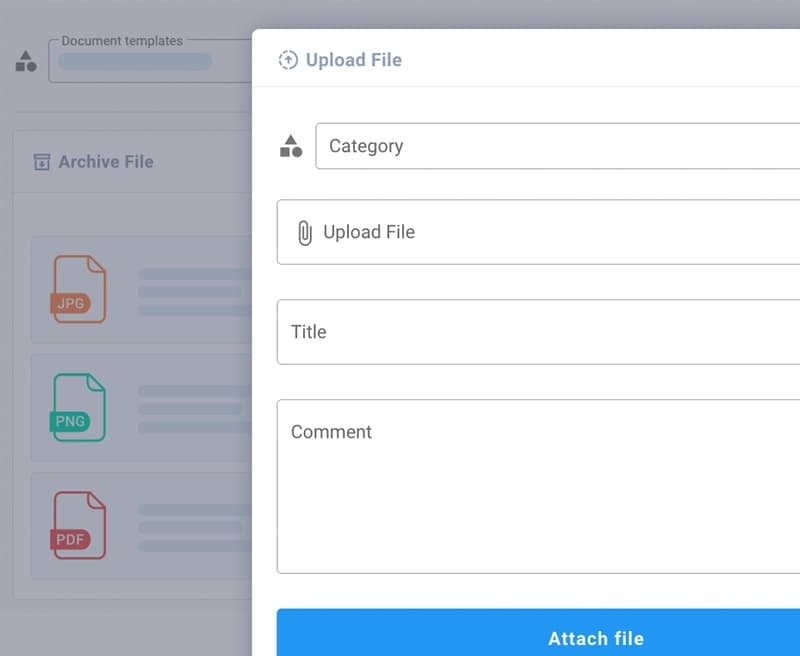800x656 pixels.
Task: Focus the Title input field
Action: tap(538, 332)
